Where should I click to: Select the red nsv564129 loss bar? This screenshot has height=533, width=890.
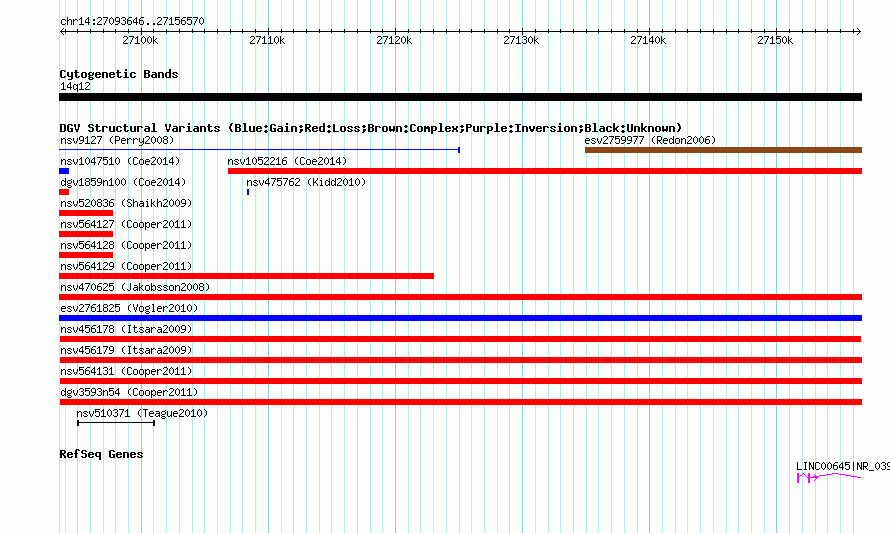pos(246,276)
